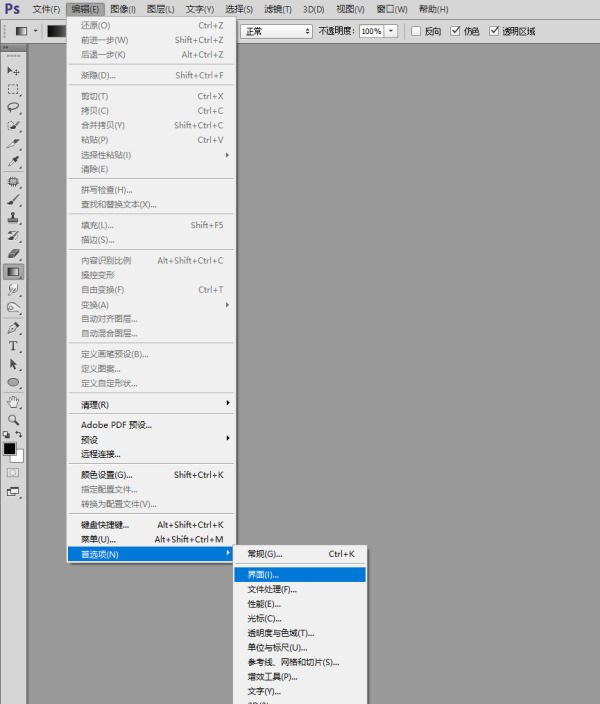Choose 远程连接... menu item
This screenshot has height=704, width=600.
pyautogui.click(x=152, y=454)
